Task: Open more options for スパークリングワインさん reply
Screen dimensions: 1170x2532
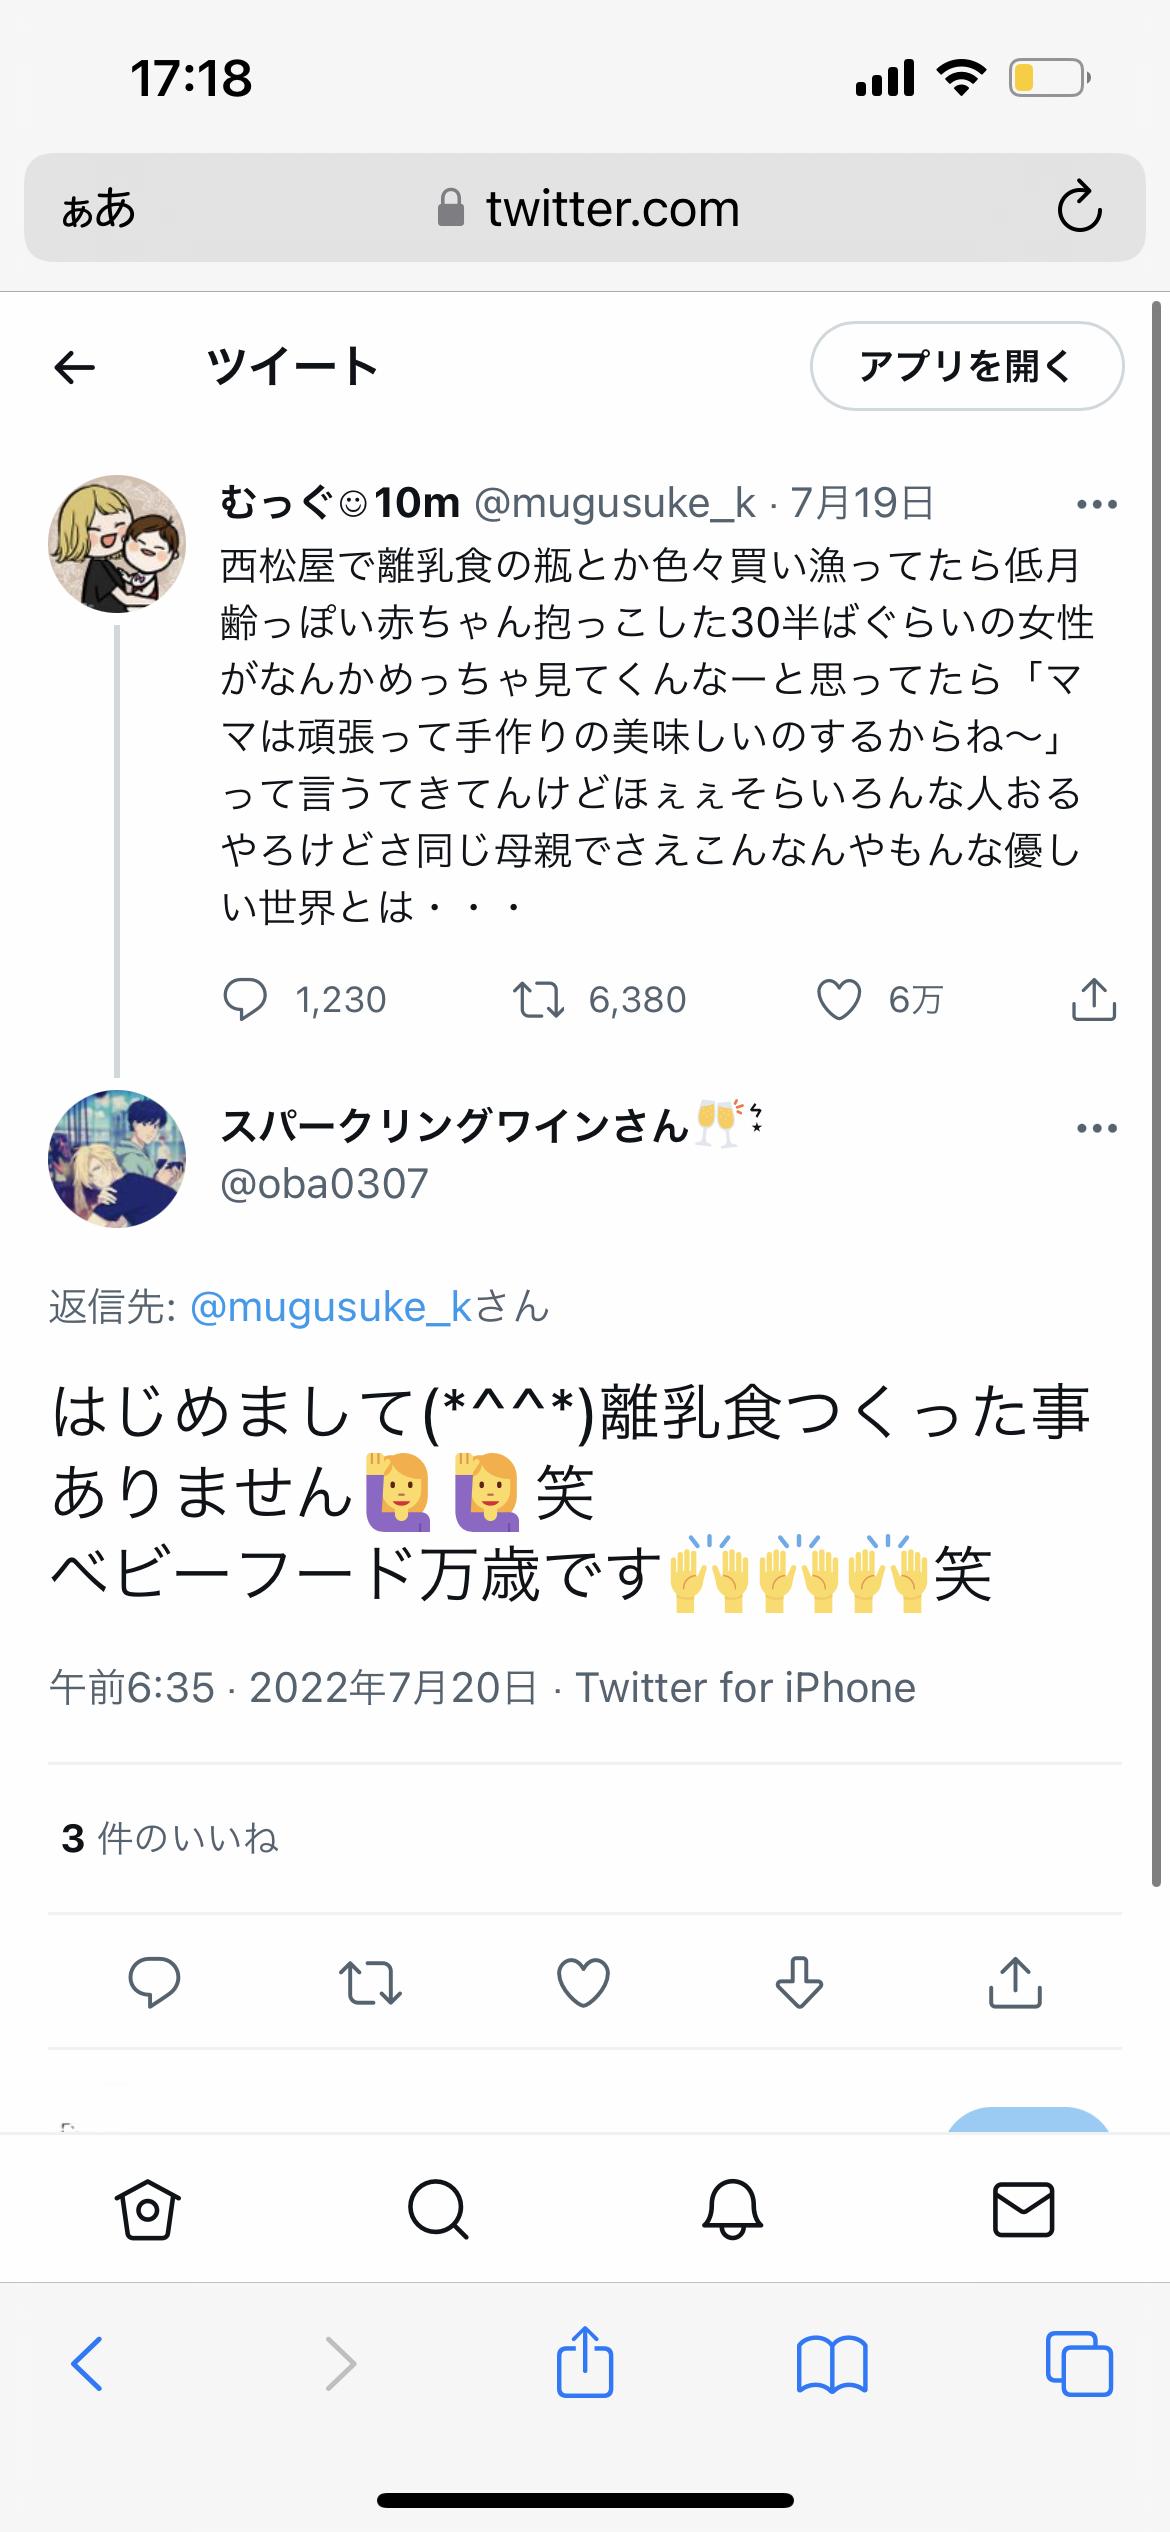Action: (1096, 1128)
